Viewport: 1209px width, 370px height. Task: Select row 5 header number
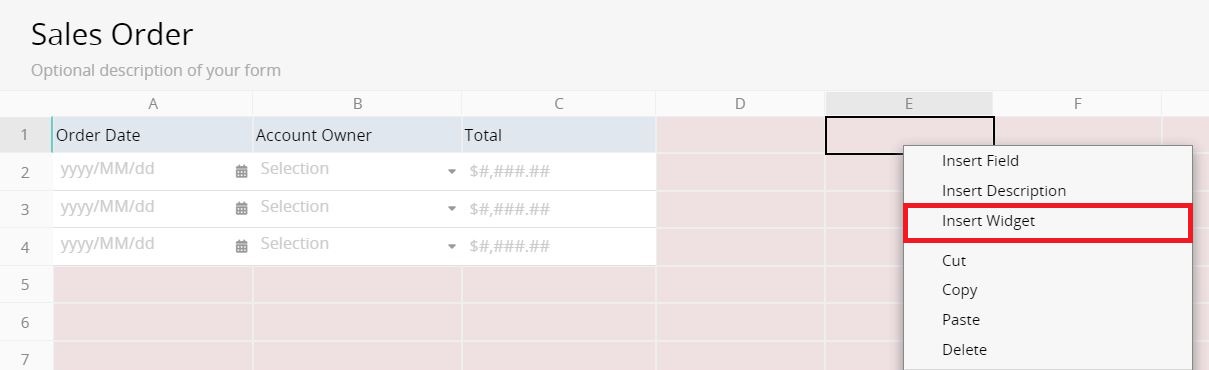pos(25,285)
